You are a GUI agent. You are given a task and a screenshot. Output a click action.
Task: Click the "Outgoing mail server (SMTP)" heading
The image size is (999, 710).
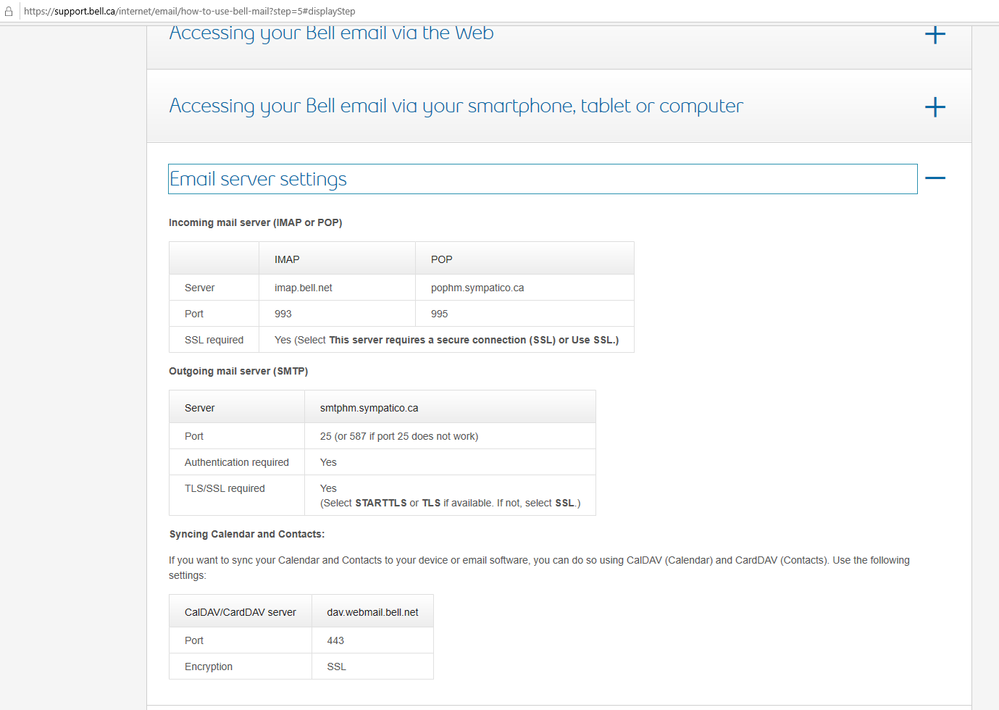click(x=238, y=371)
